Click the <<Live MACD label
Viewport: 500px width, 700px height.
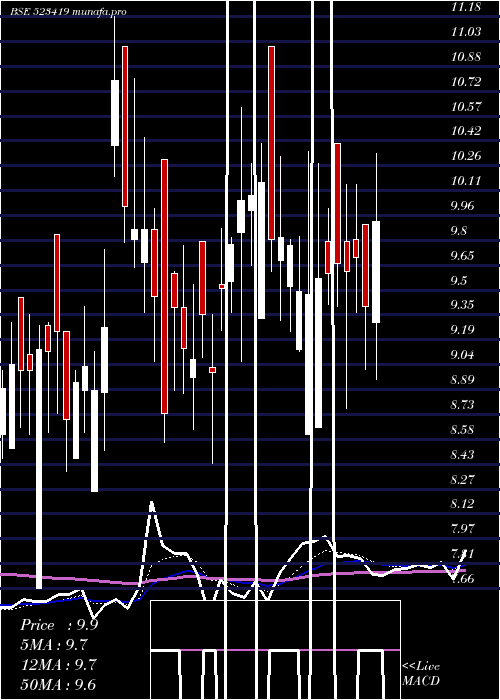(421, 674)
